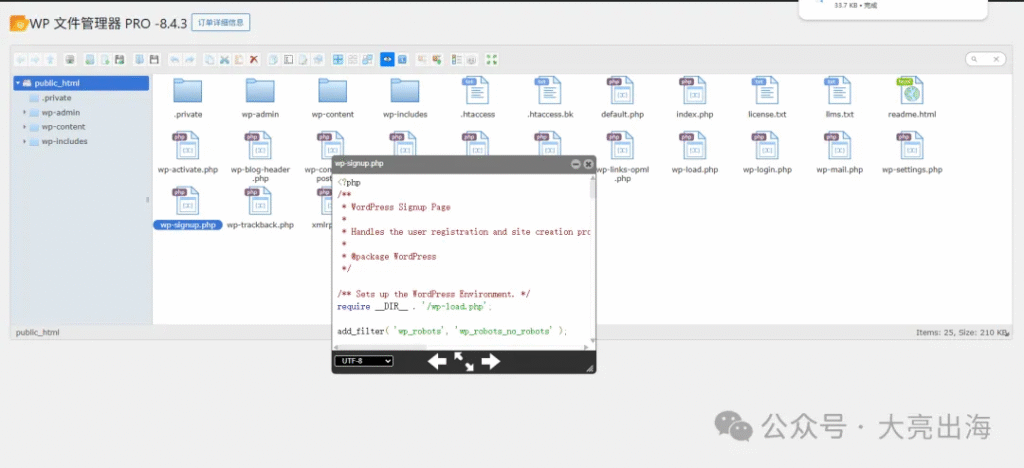Switch between icon and list view
The width and height of the screenshot is (1024, 468).
tap(456, 59)
